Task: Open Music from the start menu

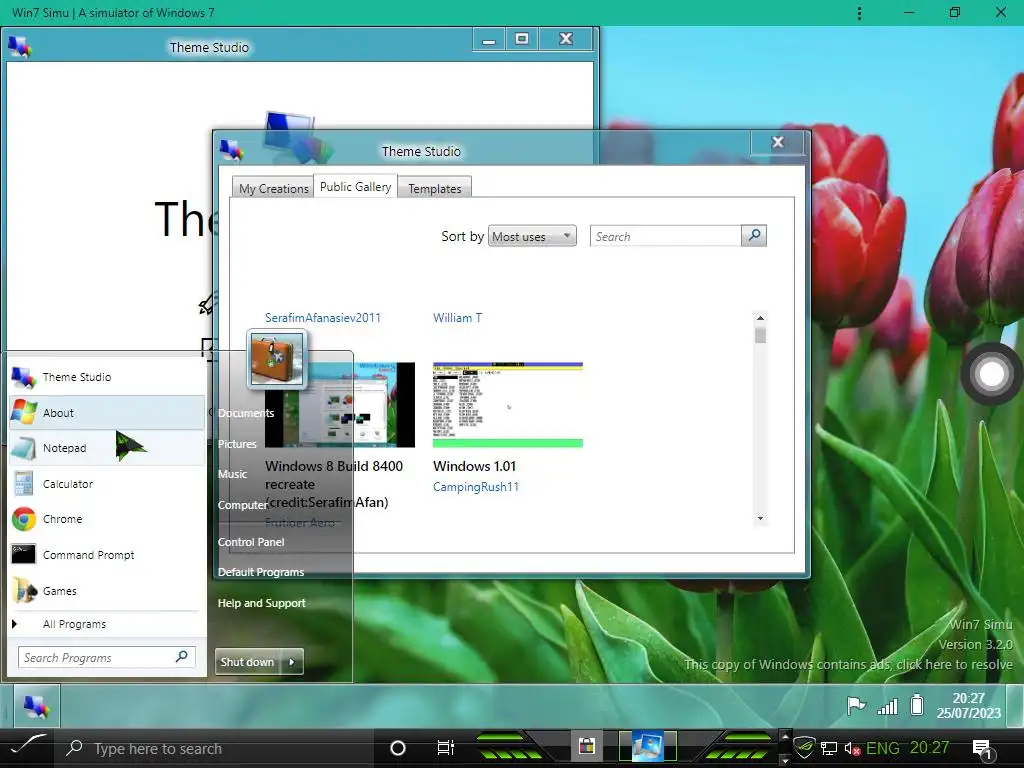Action: pyautogui.click(x=232, y=474)
